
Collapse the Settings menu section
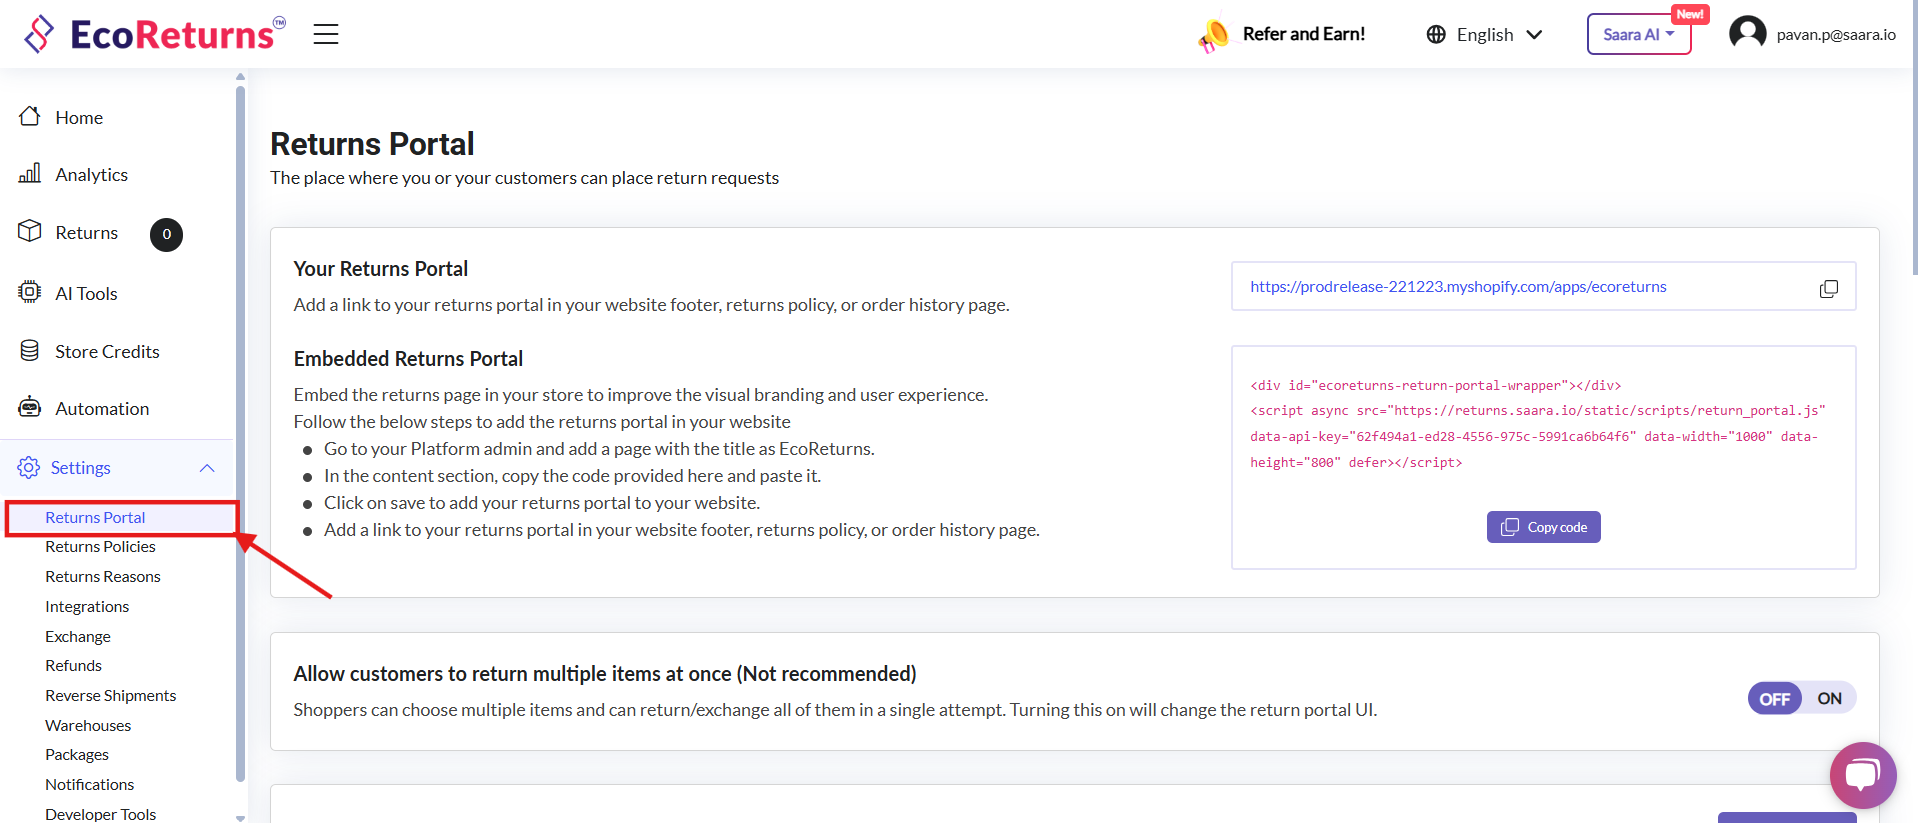207,468
